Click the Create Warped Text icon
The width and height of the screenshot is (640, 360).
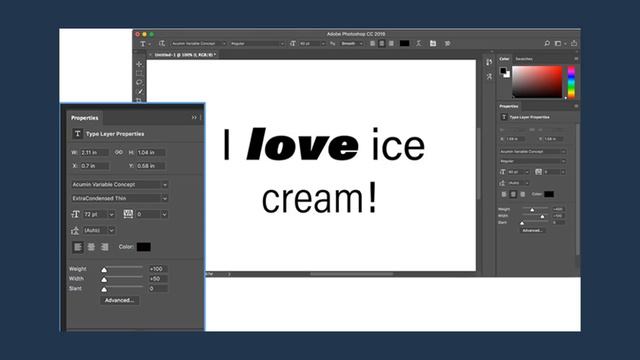point(418,43)
